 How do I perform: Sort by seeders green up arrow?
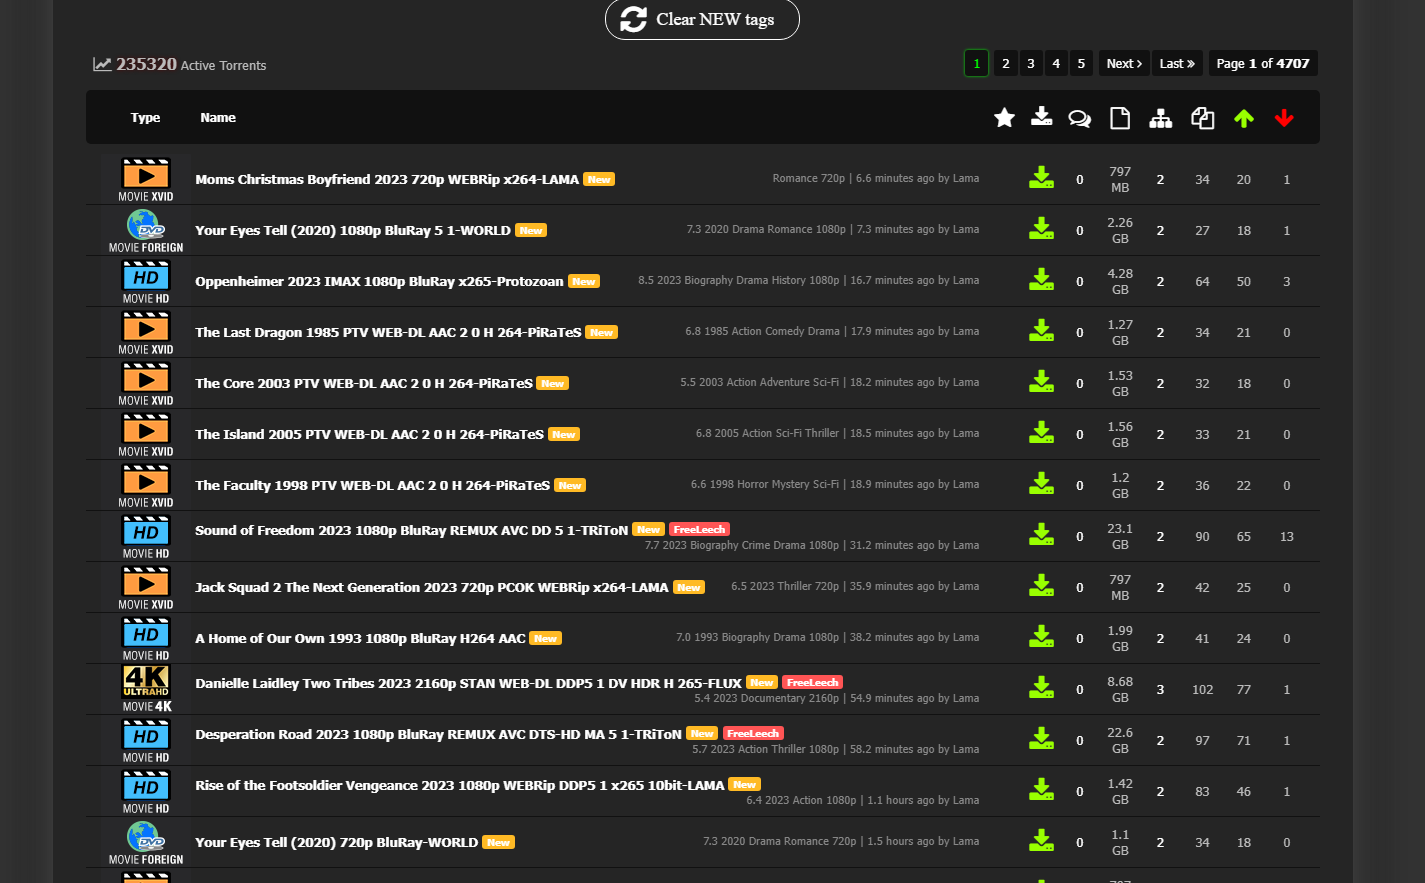click(1243, 118)
